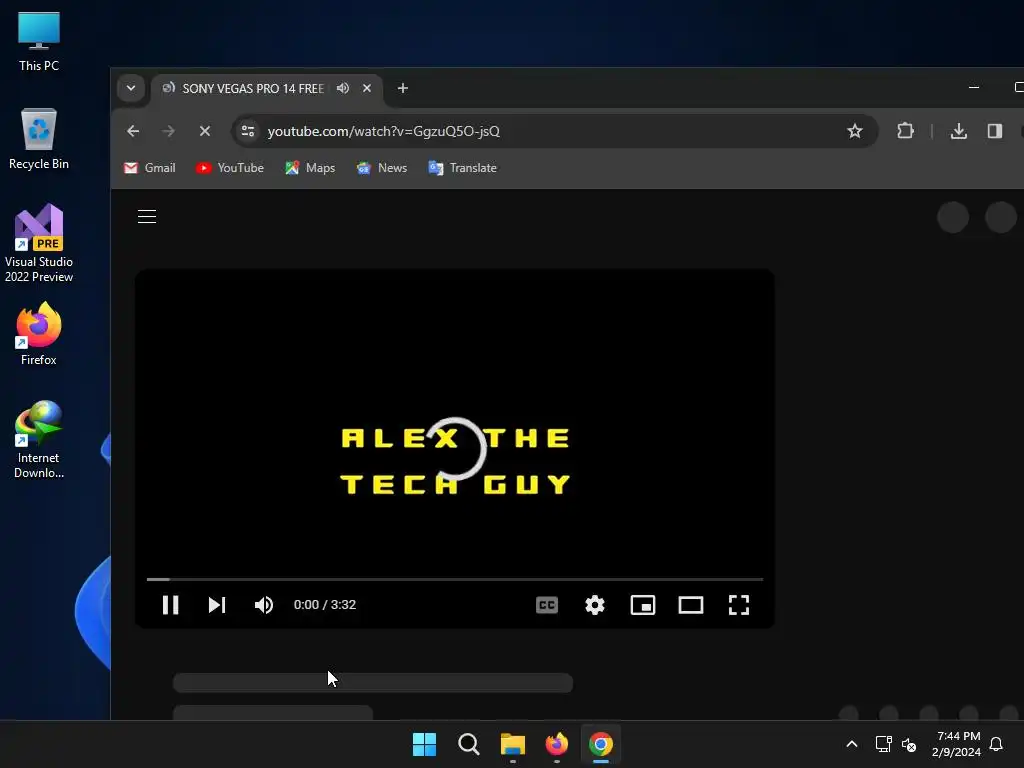Open the News bookmark

click(x=382, y=168)
